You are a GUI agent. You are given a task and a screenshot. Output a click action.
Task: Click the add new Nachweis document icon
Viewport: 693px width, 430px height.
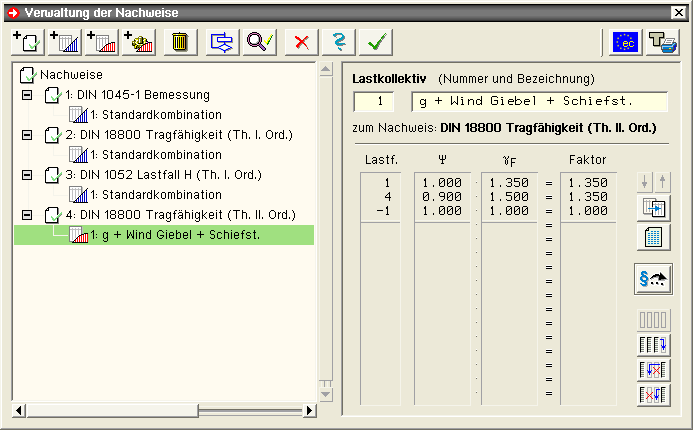pyautogui.click(x=27, y=42)
